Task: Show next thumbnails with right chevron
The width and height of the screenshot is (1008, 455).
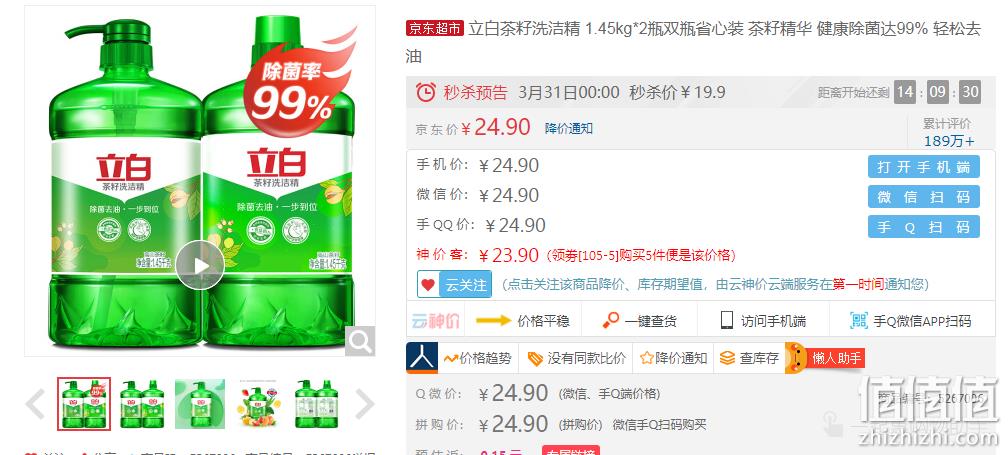Action: [x=364, y=404]
